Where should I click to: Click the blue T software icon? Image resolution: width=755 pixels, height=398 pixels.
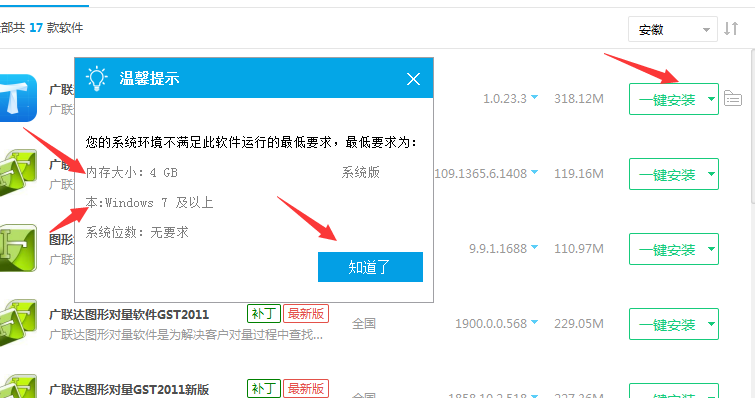18,98
